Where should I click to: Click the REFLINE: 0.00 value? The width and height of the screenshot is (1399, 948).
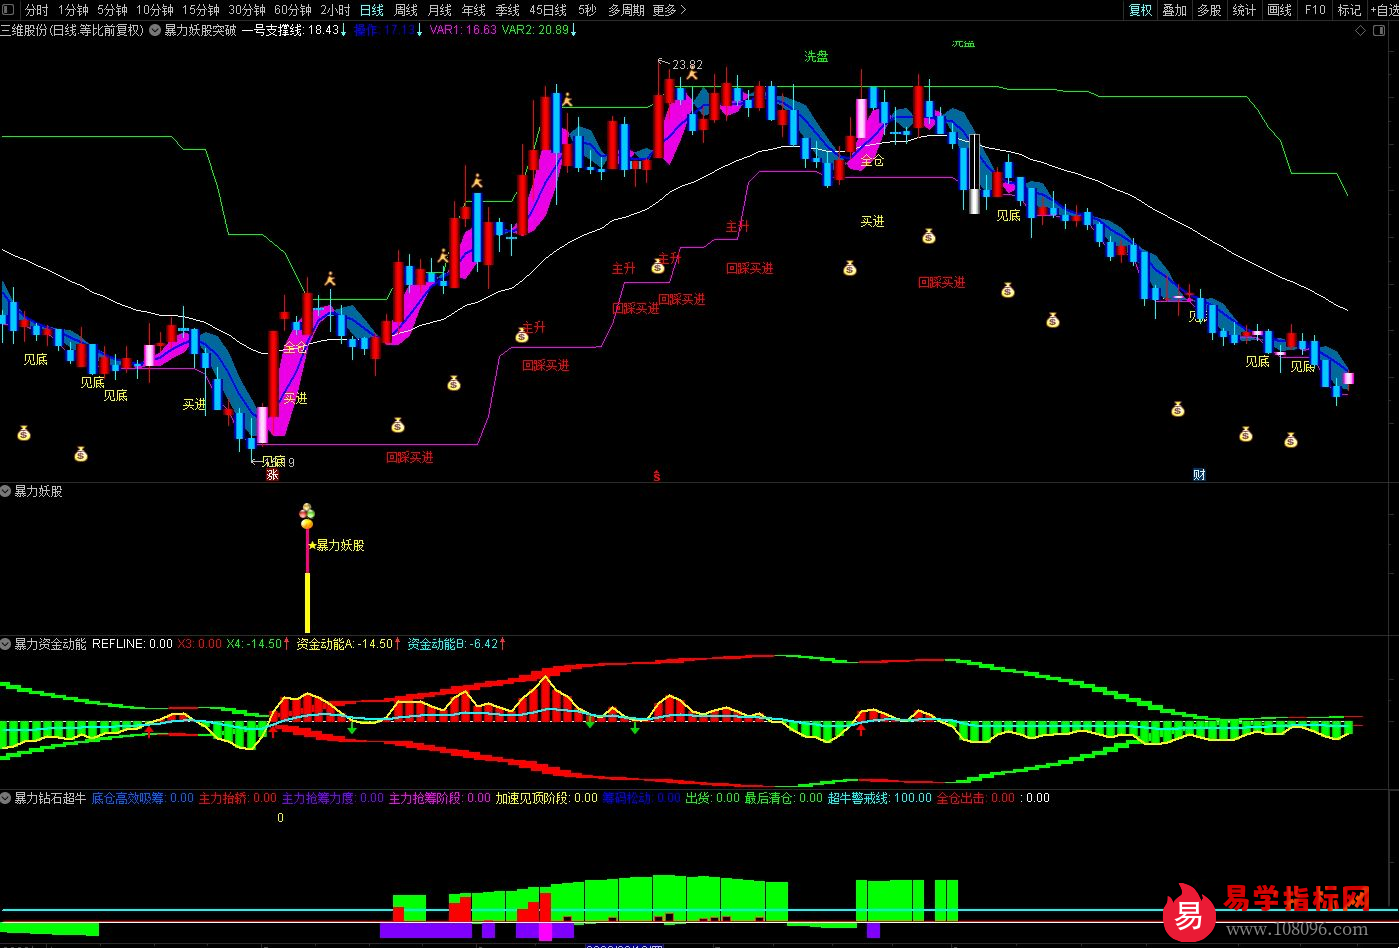click(x=132, y=644)
